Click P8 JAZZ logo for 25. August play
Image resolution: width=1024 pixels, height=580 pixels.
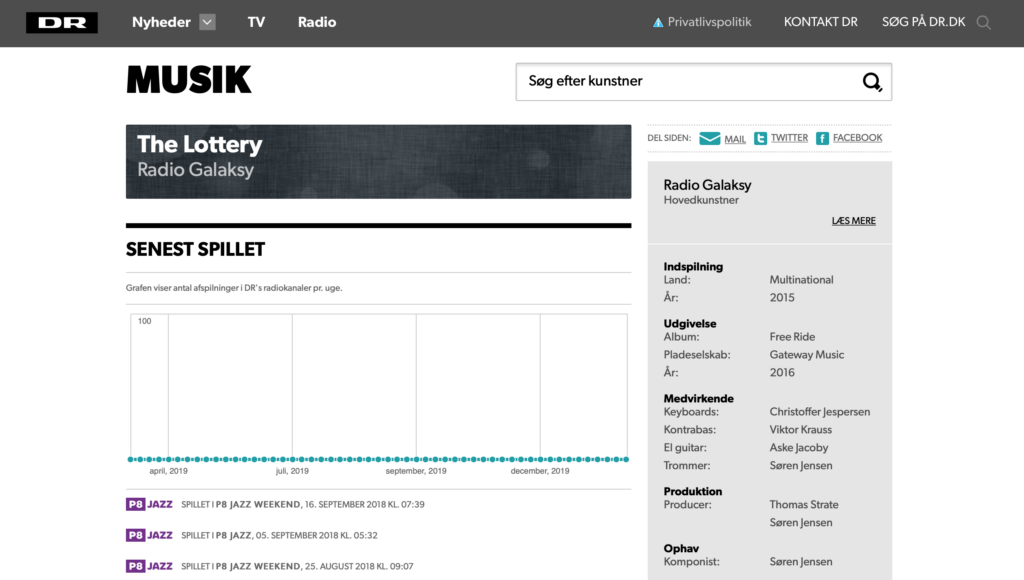150,566
